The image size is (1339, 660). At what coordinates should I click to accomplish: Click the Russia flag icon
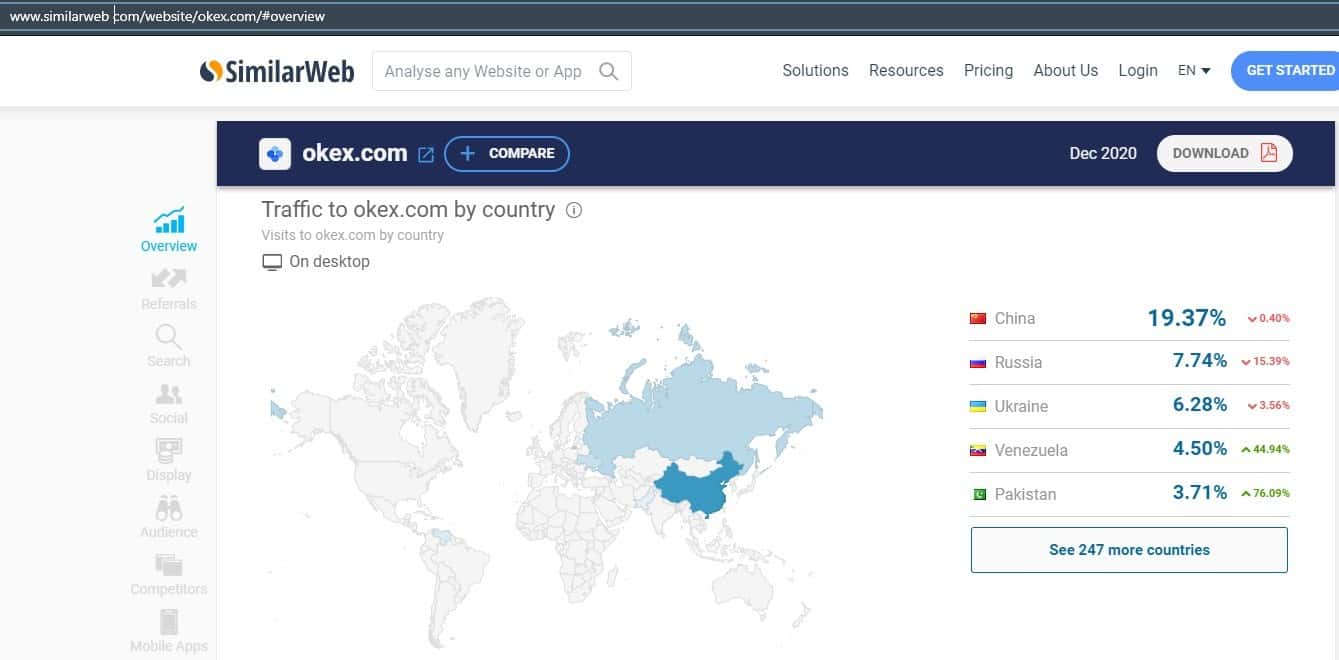[x=978, y=362]
